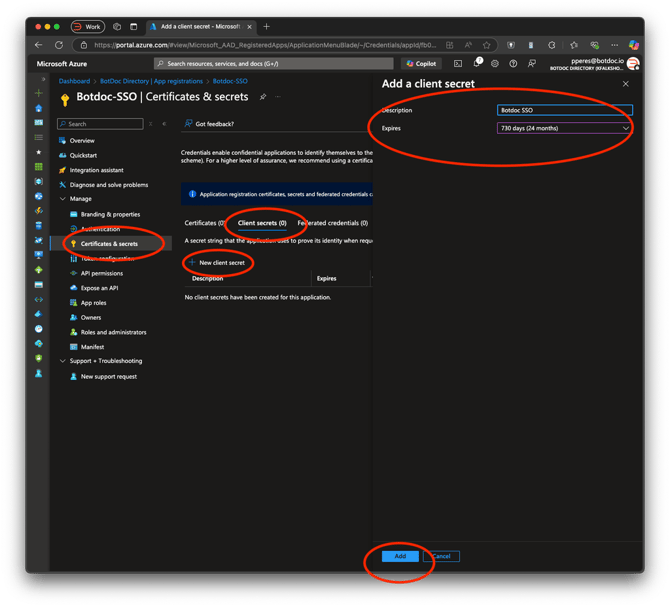The image size is (670, 607).
Task: Go to BotDoc Directory App registrations breadcrumb
Action: (151, 81)
